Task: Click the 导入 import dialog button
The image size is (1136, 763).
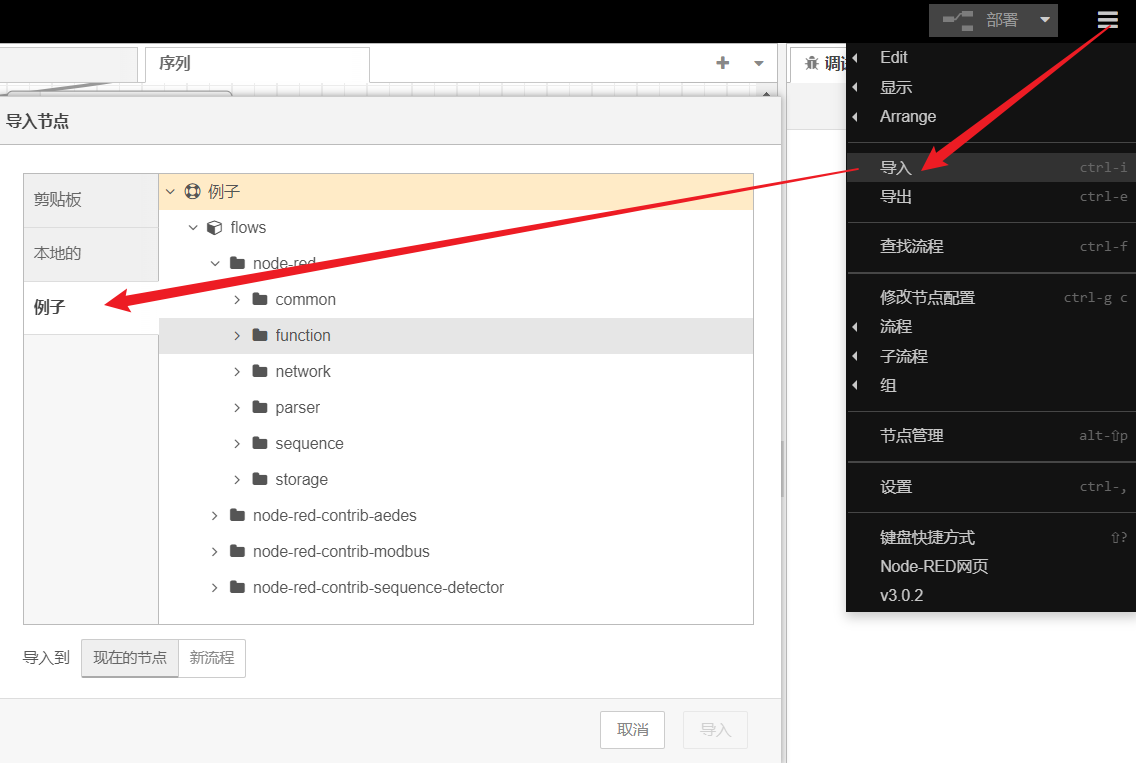Action: [716, 730]
